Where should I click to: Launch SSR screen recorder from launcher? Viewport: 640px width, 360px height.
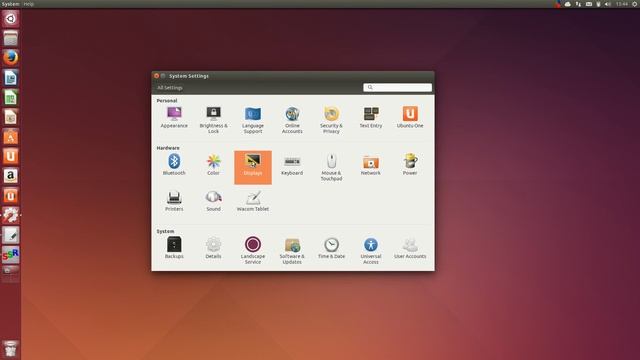coord(11,255)
